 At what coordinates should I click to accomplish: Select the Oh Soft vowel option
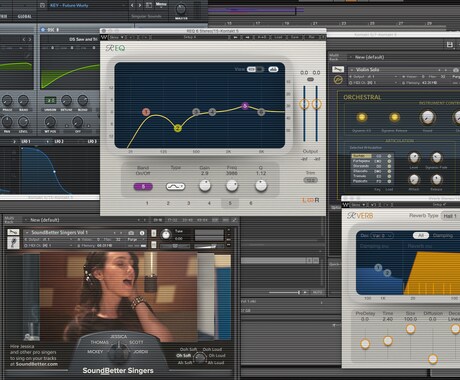point(183,356)
